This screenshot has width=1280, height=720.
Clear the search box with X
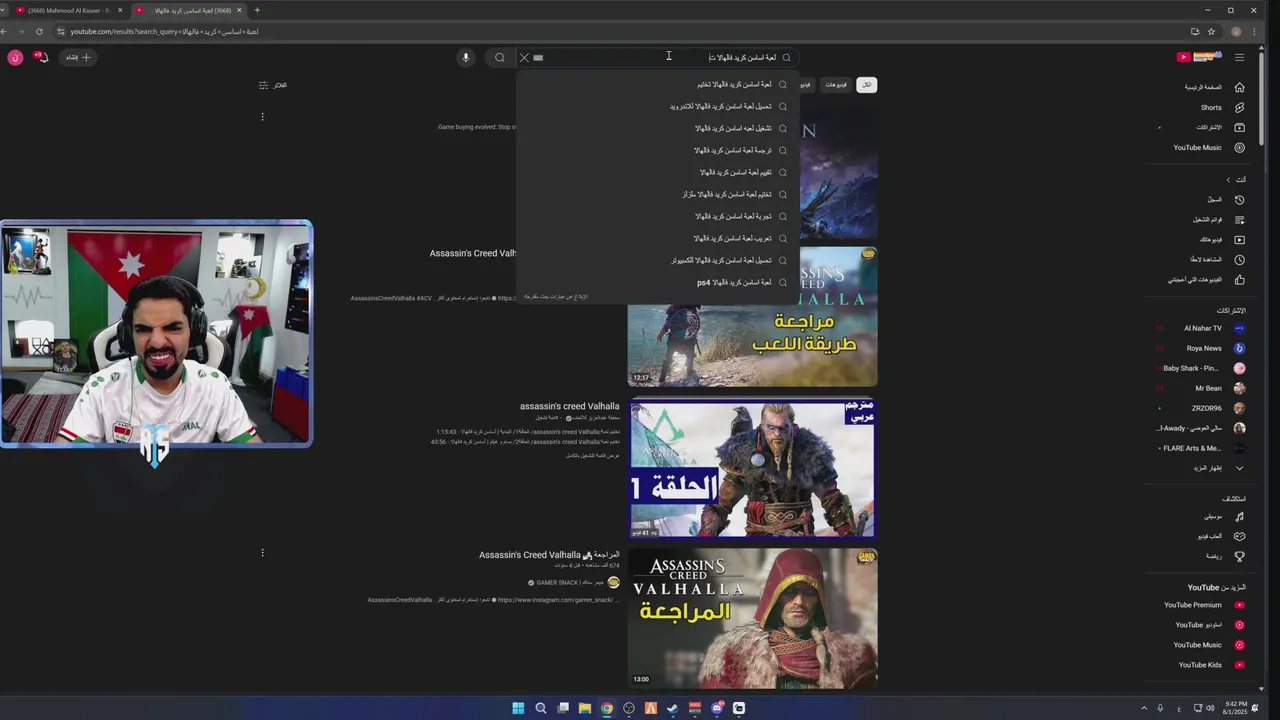pos(524,57)
